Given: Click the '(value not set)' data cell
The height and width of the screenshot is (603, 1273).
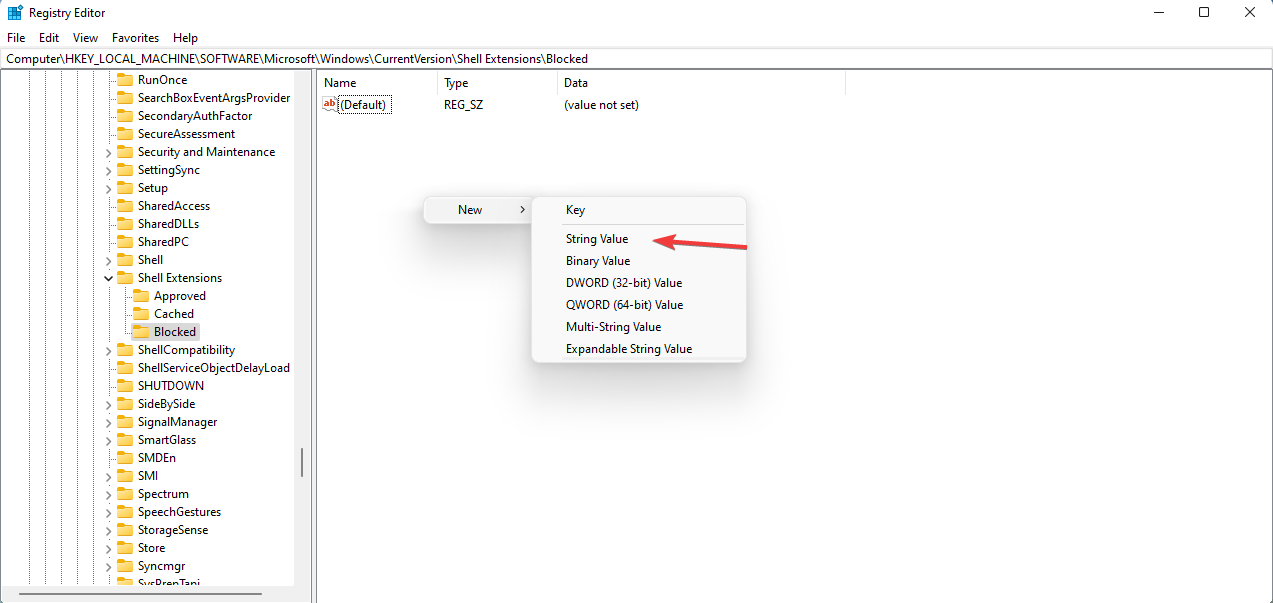Looking at the screenshot, I should (601, 105).
